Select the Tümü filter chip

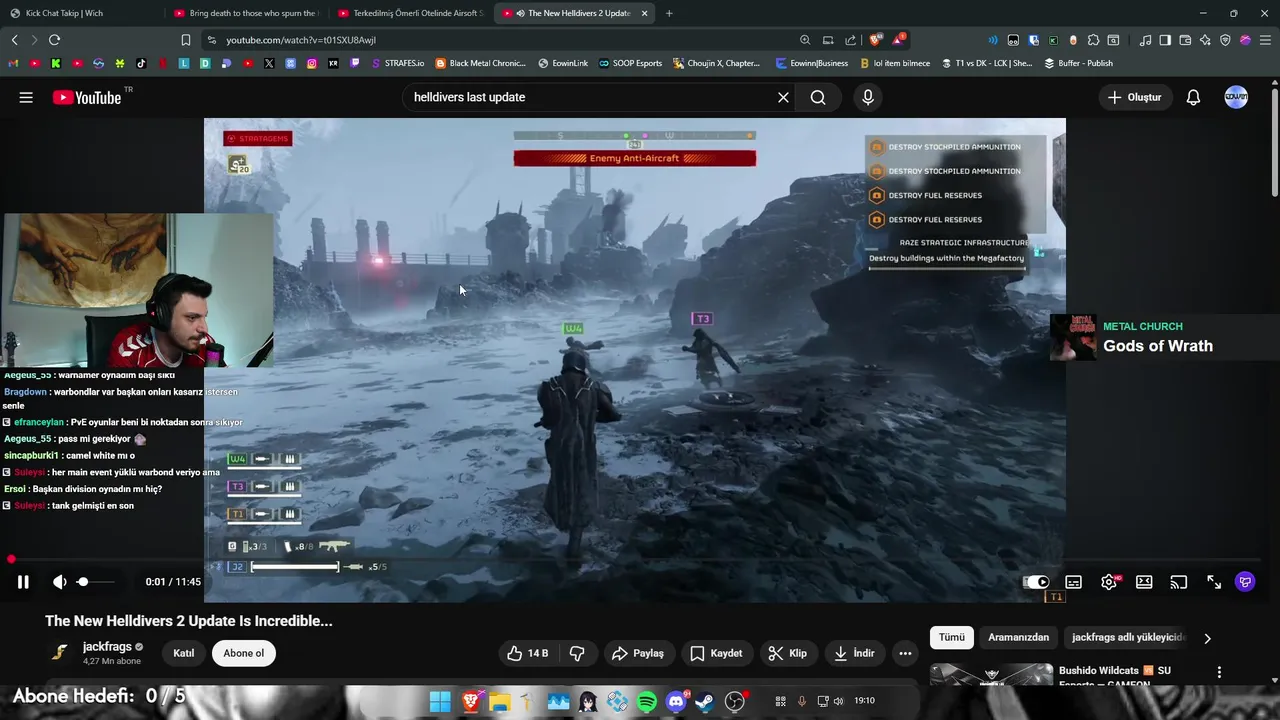[x=952, y=637]
